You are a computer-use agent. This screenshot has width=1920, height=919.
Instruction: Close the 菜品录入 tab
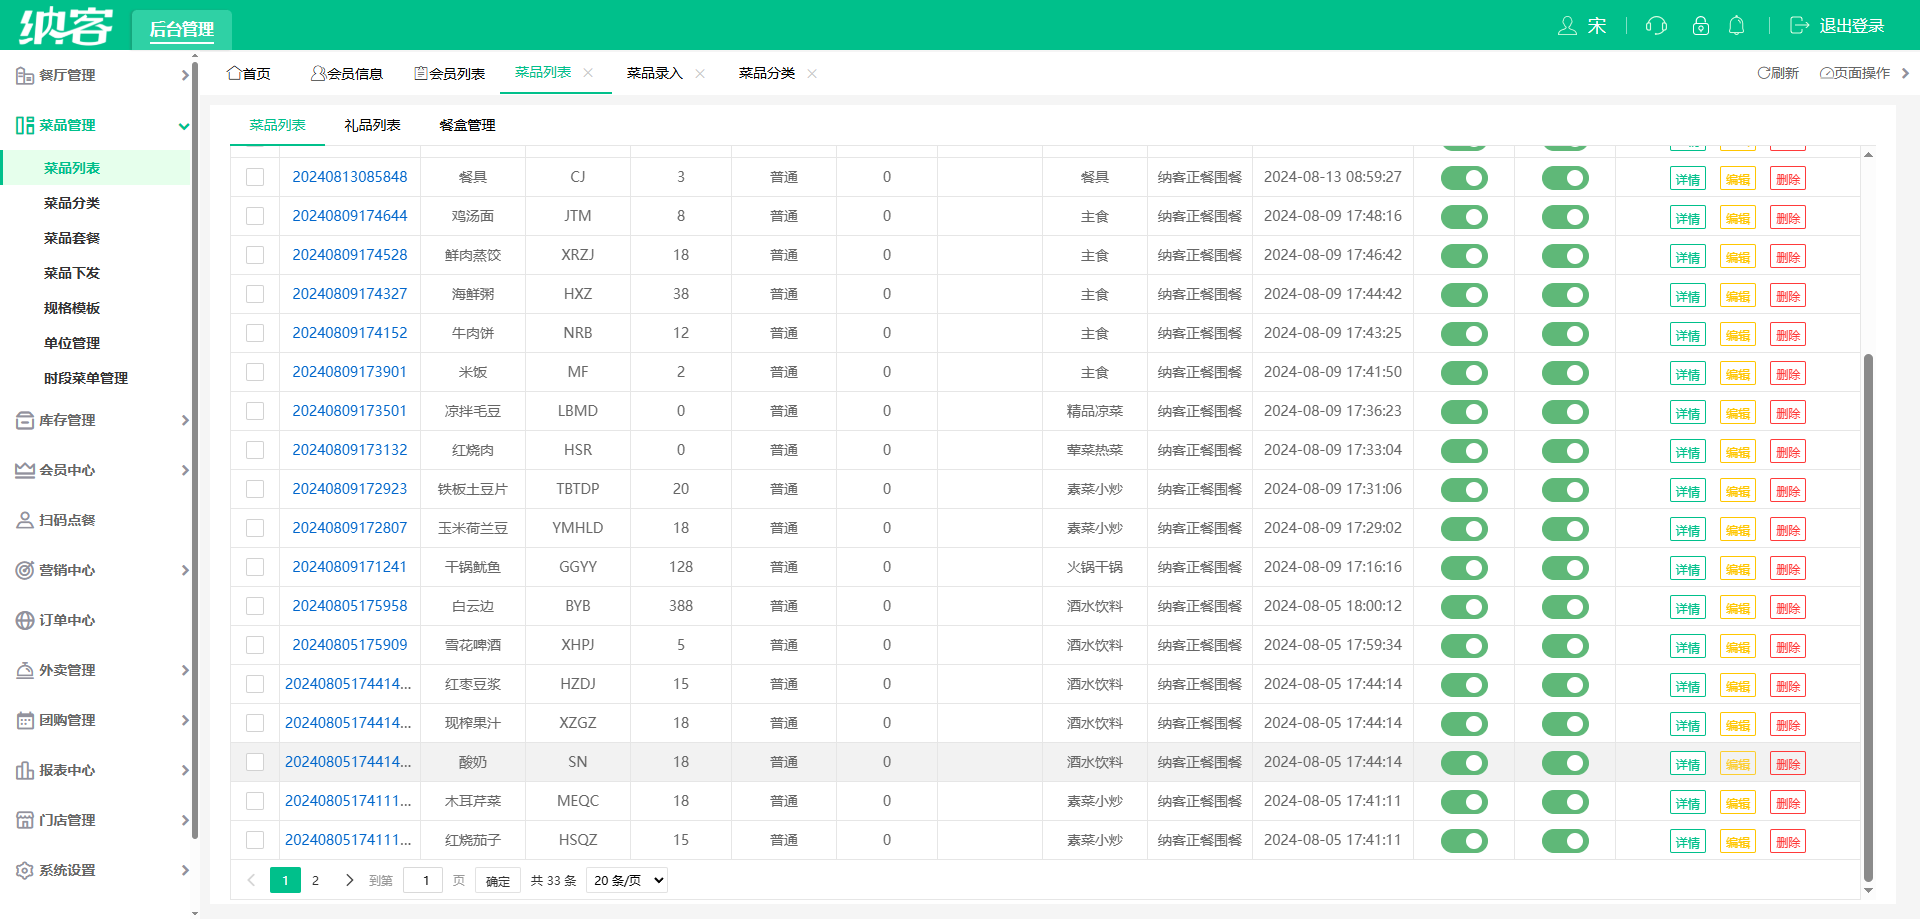[x=700, y=73]
